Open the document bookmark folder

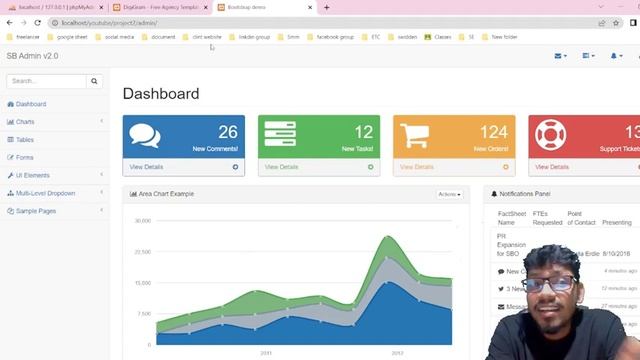point(158,37)
